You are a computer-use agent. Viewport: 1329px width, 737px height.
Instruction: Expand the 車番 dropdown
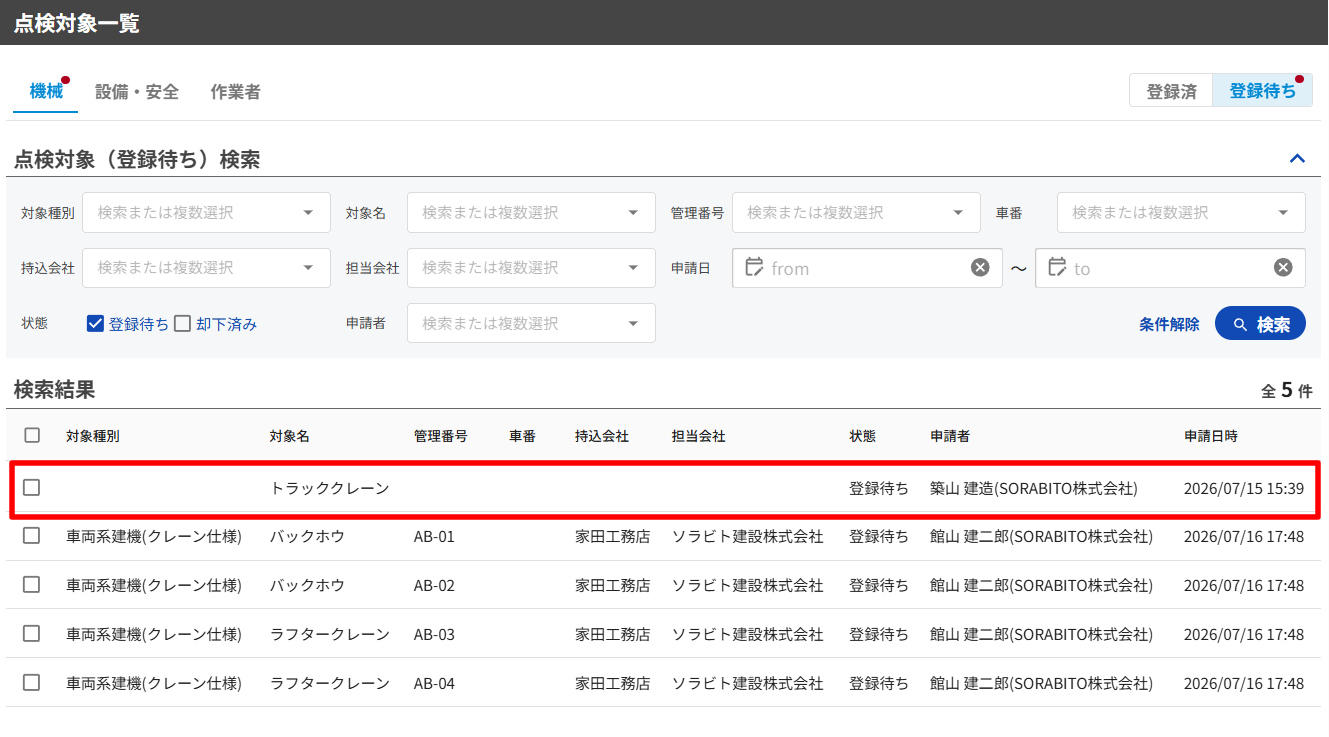click(1181, 212)
